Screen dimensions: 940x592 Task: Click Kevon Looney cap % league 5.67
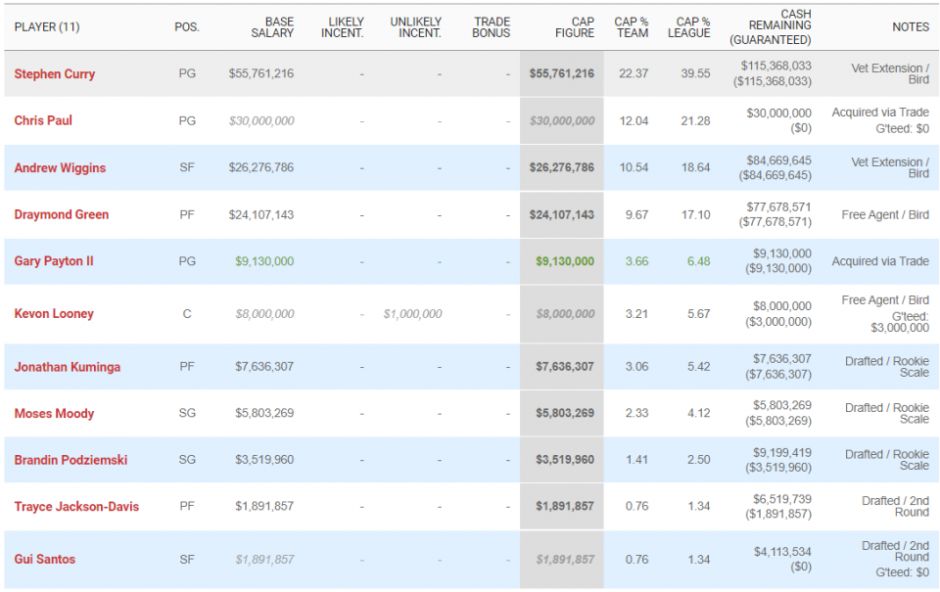coord(698,314)
